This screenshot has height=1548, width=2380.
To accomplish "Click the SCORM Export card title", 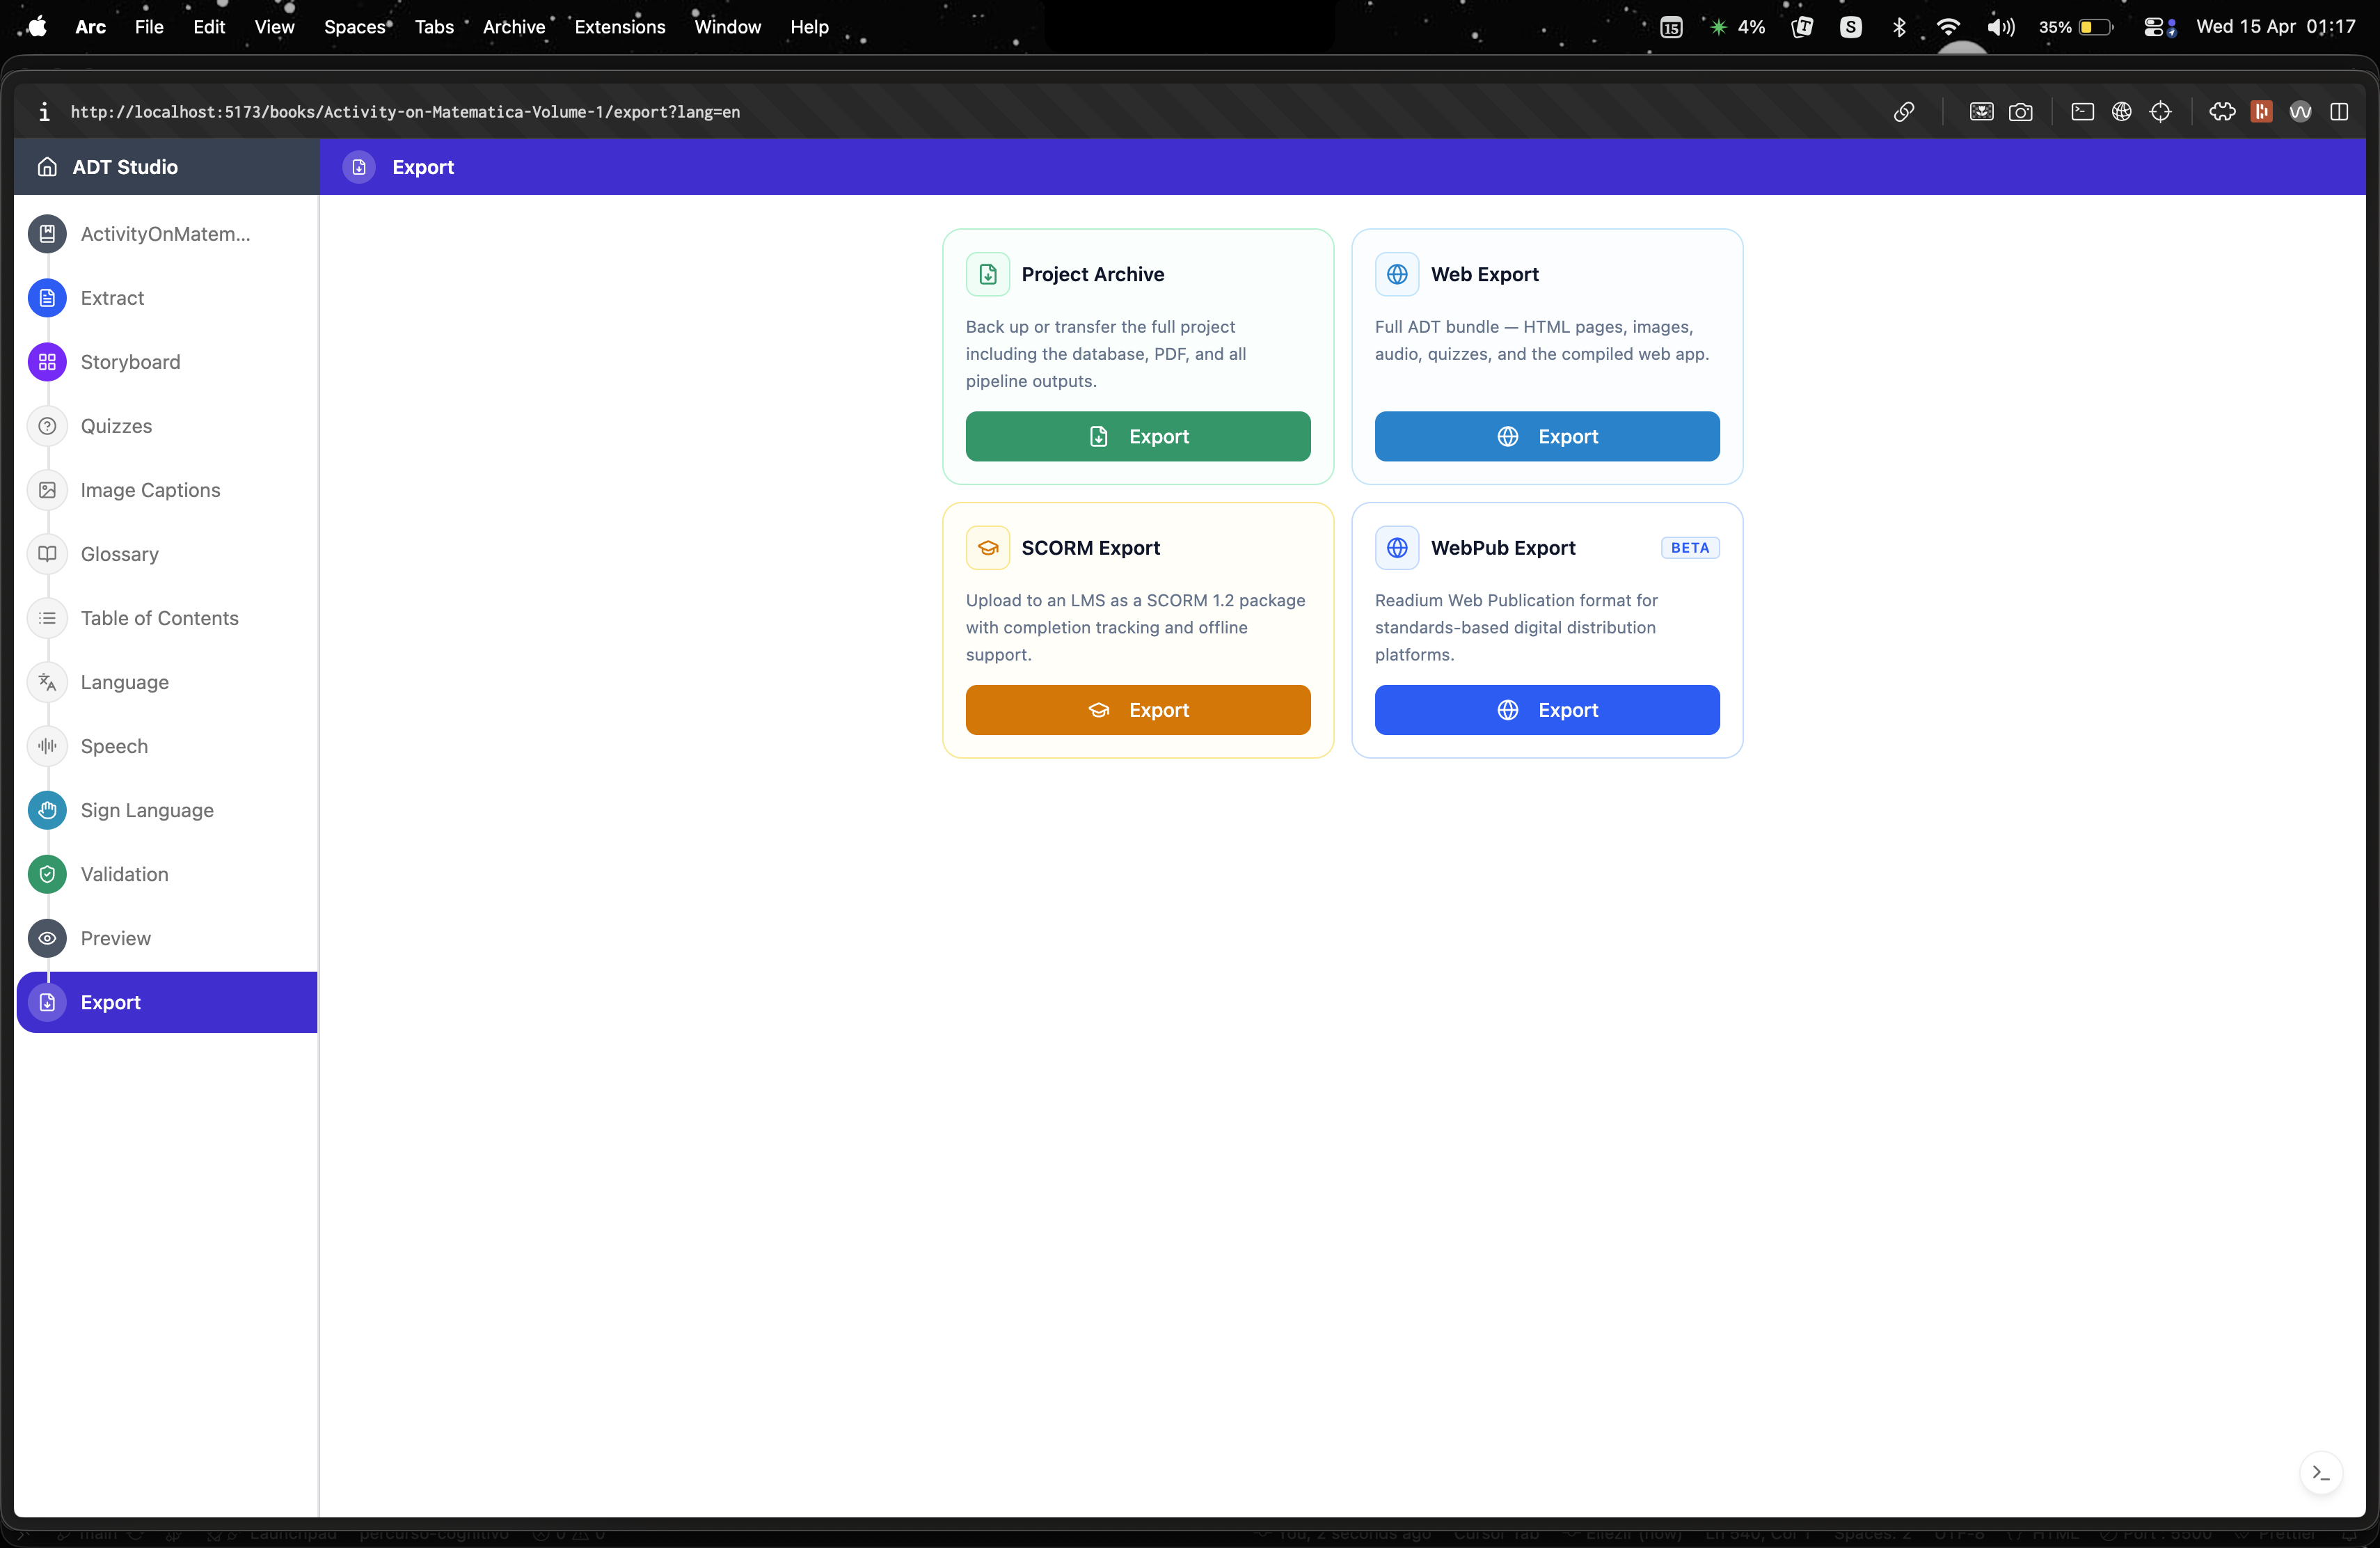I will pyautogui.click(x=1091, y=548).
